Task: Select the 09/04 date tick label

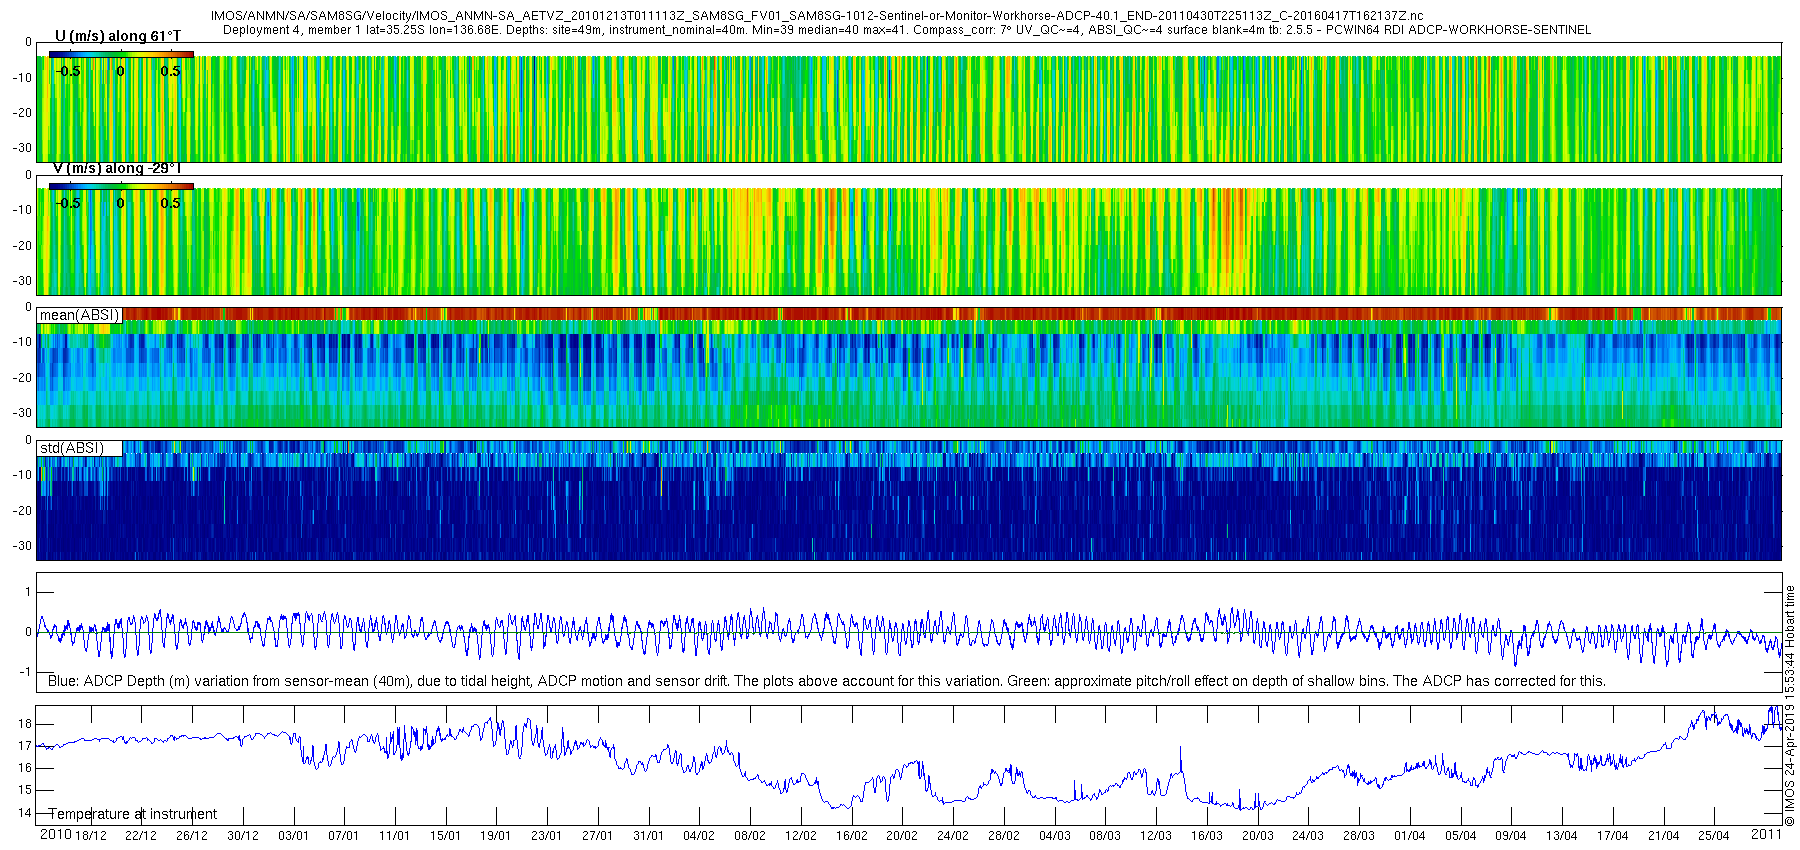Action: 1511,836
